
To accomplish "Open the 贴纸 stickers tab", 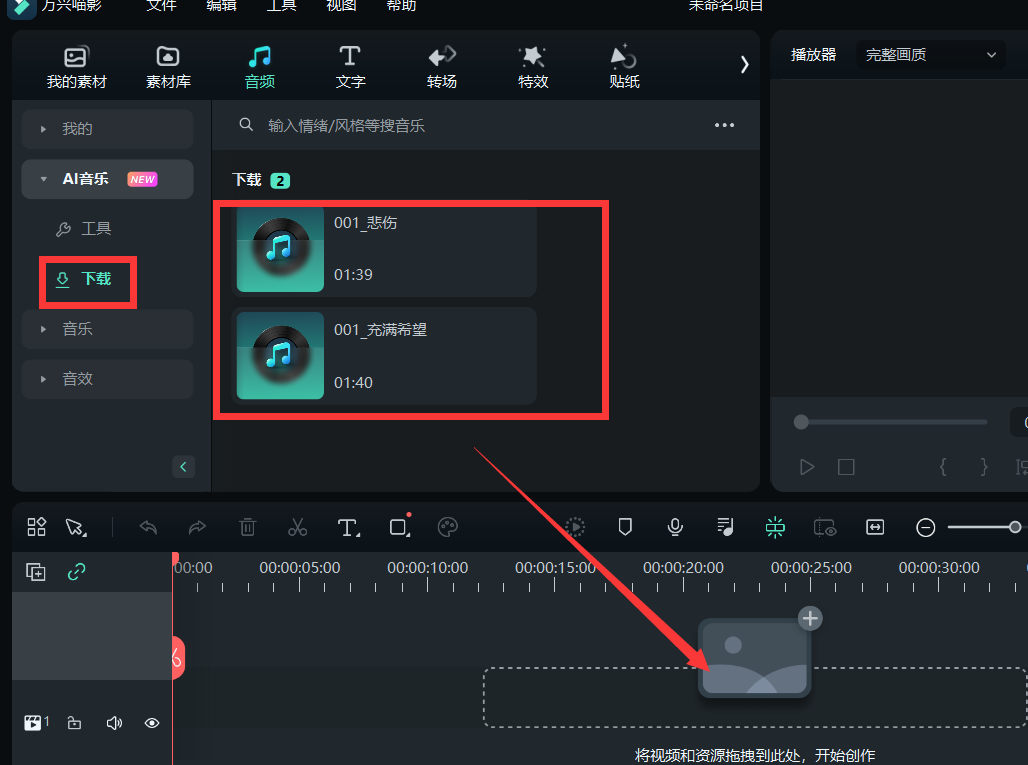I will pos(623,68).
